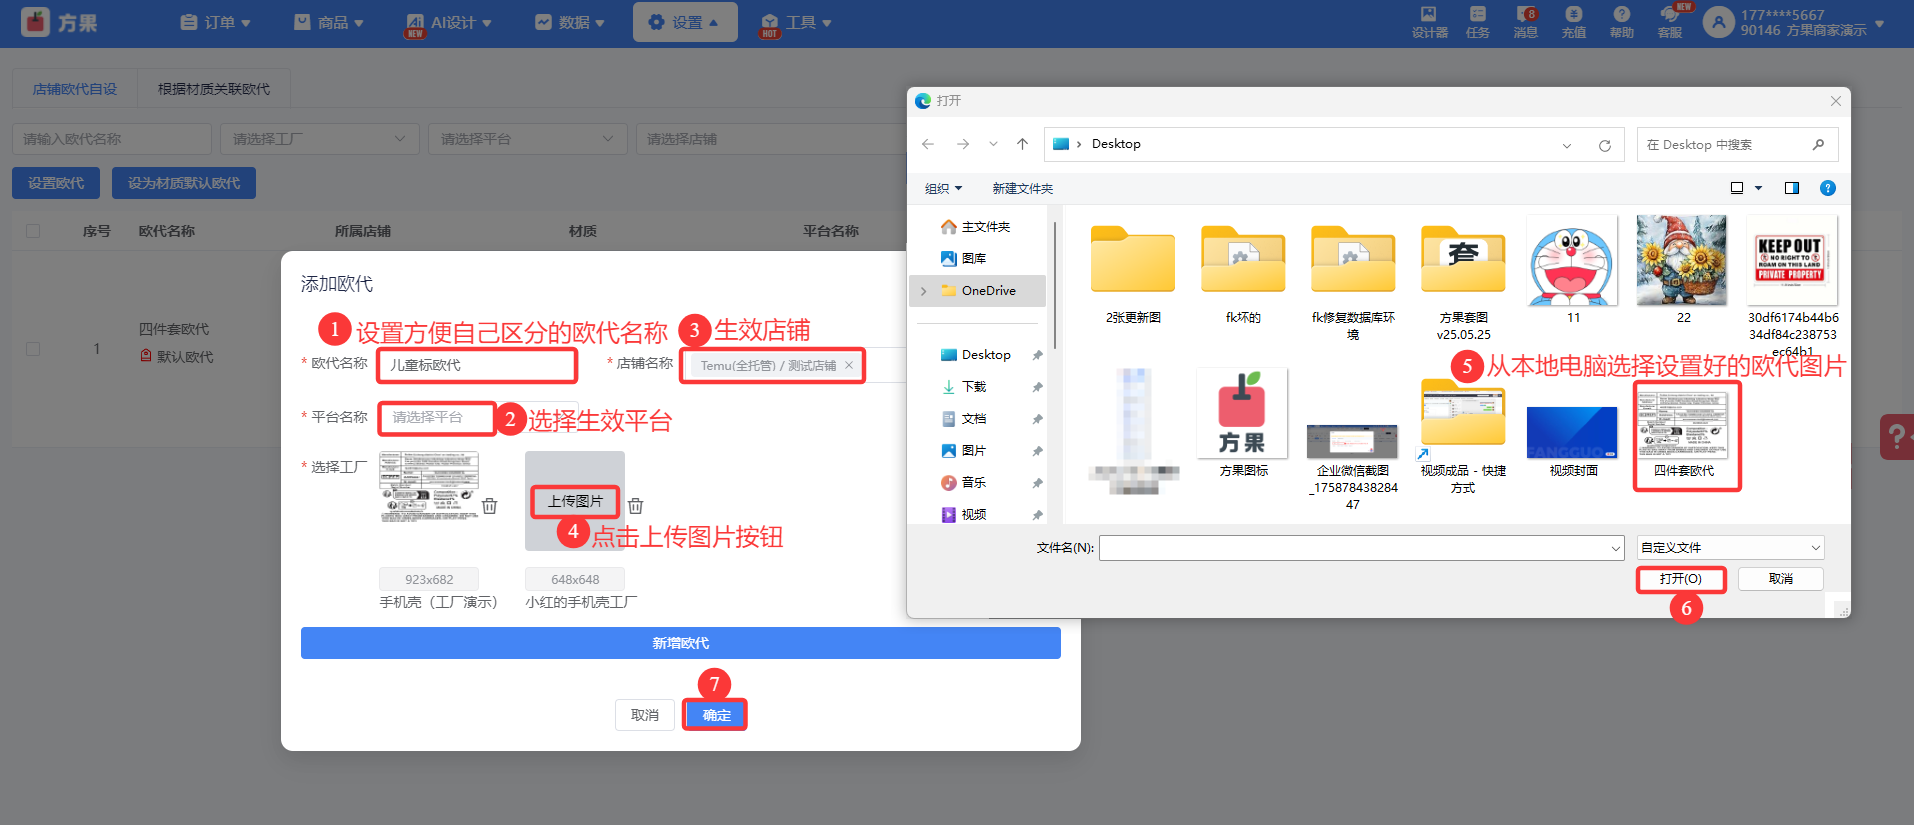
Task: Open the 请选择店铺 shop filter dropdown
Action: [770, 139]
